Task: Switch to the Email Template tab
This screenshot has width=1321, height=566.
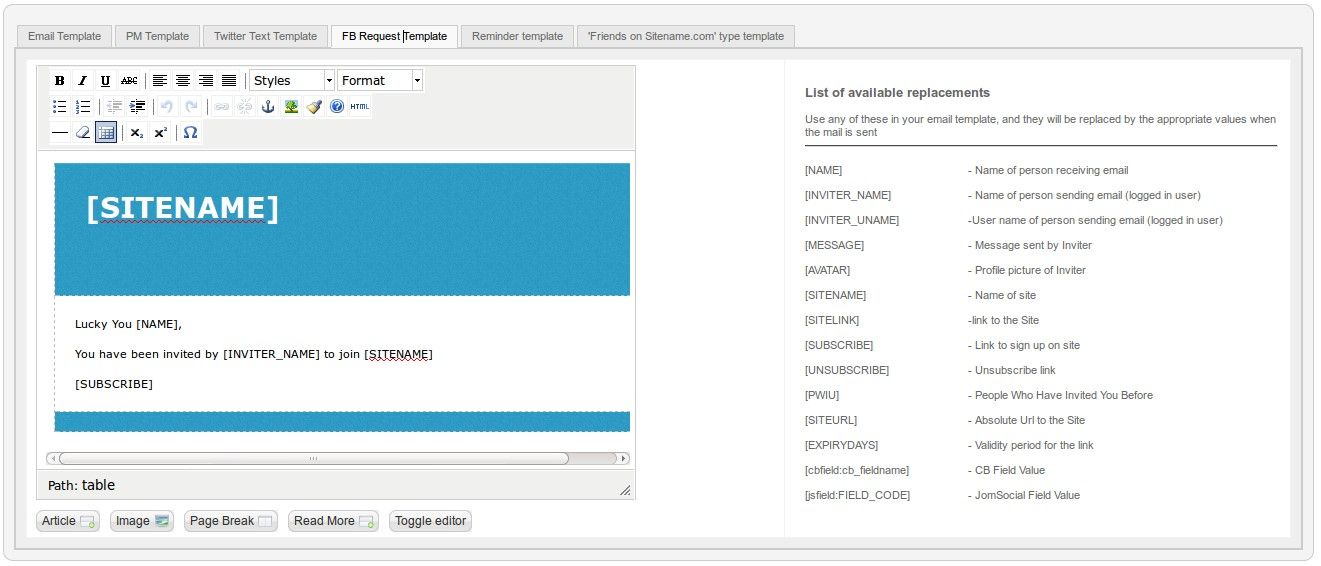Action: (64, 36)
